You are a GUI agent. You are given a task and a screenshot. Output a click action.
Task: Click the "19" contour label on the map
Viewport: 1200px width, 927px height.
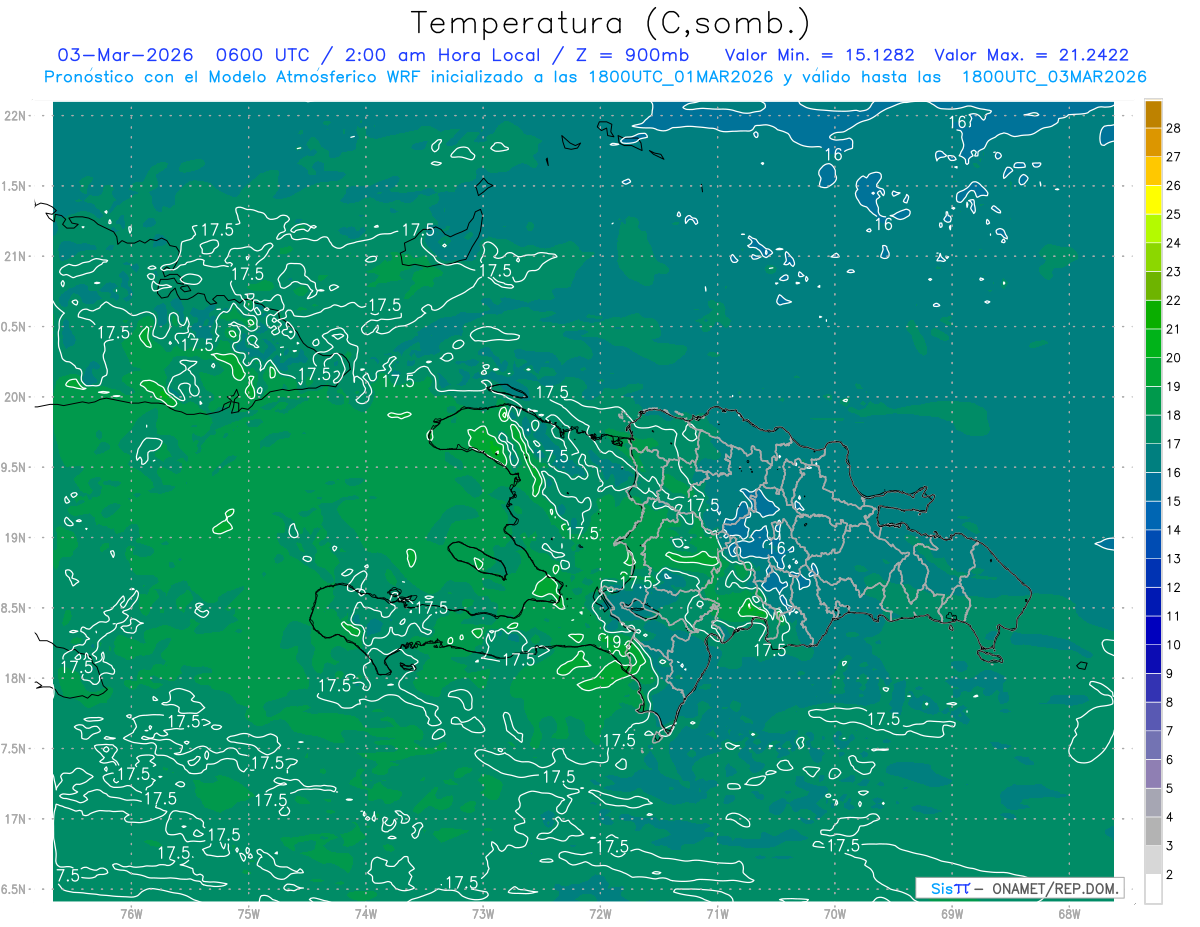point(613,641)
